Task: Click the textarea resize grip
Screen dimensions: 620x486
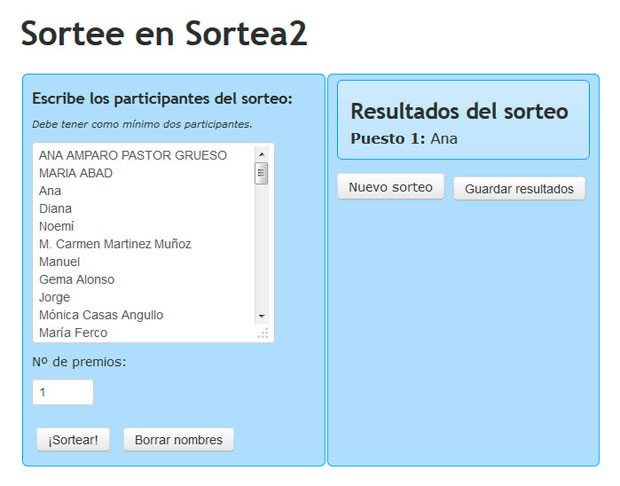Action: click(x=263, y=333)
